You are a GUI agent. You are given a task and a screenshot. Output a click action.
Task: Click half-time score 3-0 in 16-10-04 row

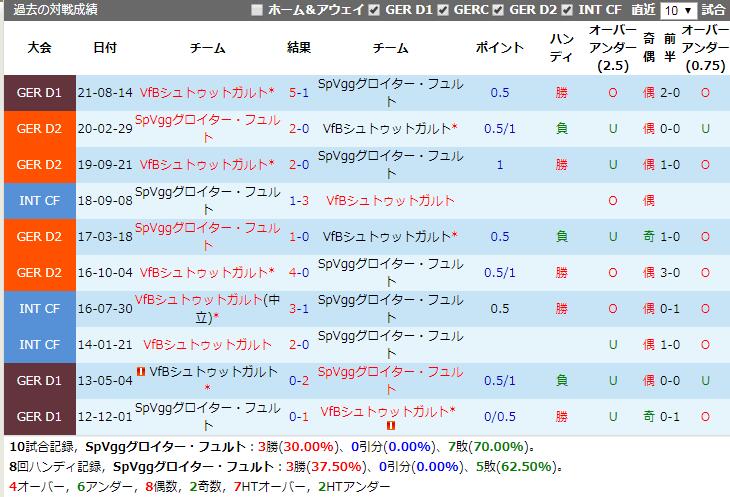point(670,272)
